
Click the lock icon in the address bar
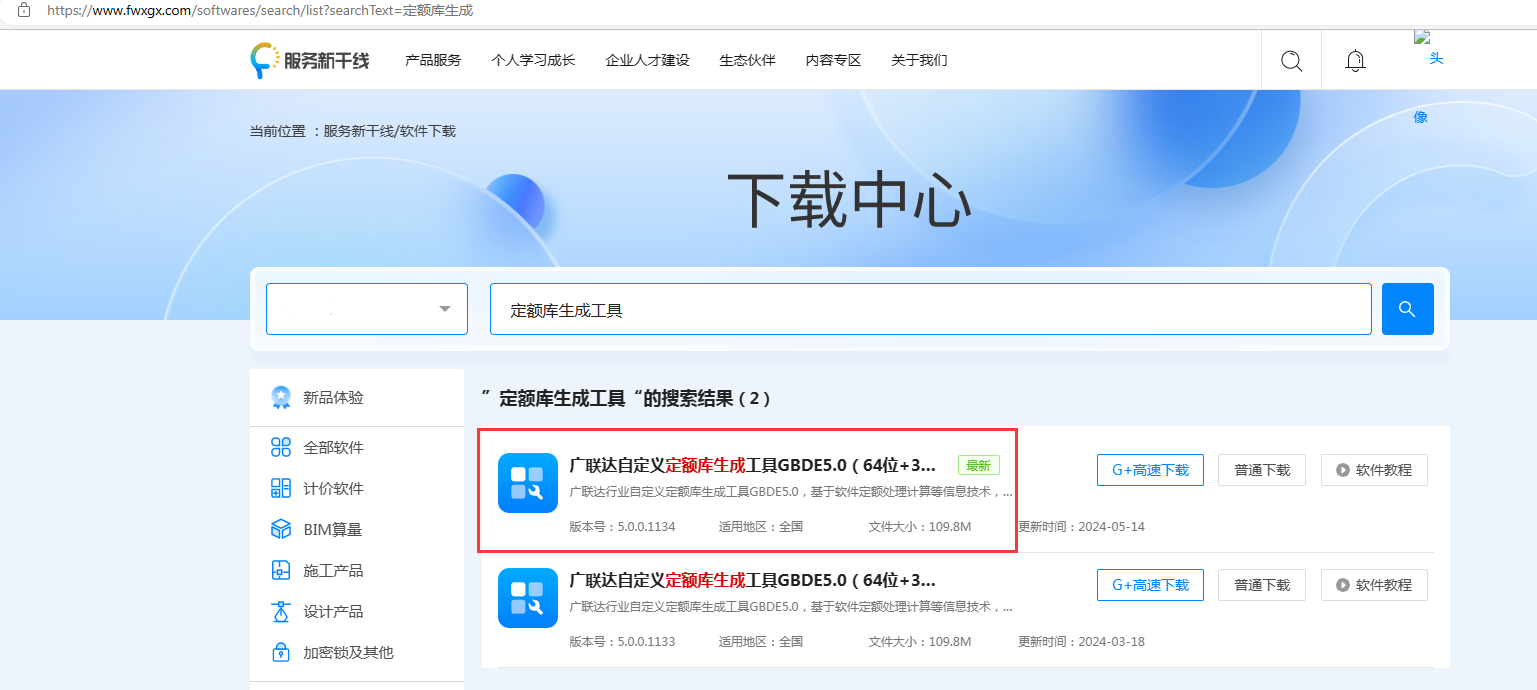click(24, 10)
